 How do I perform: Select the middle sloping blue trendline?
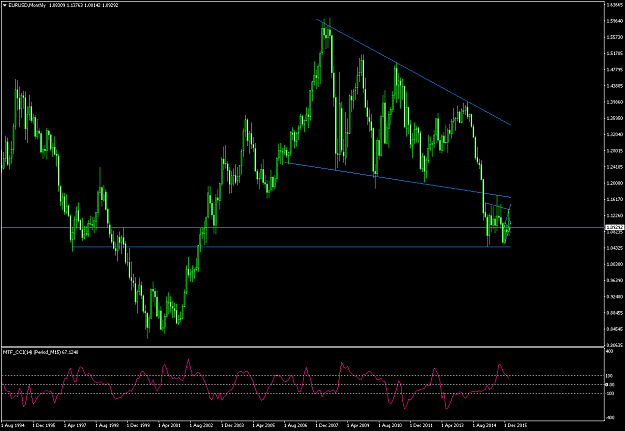(x=398, y=180)
